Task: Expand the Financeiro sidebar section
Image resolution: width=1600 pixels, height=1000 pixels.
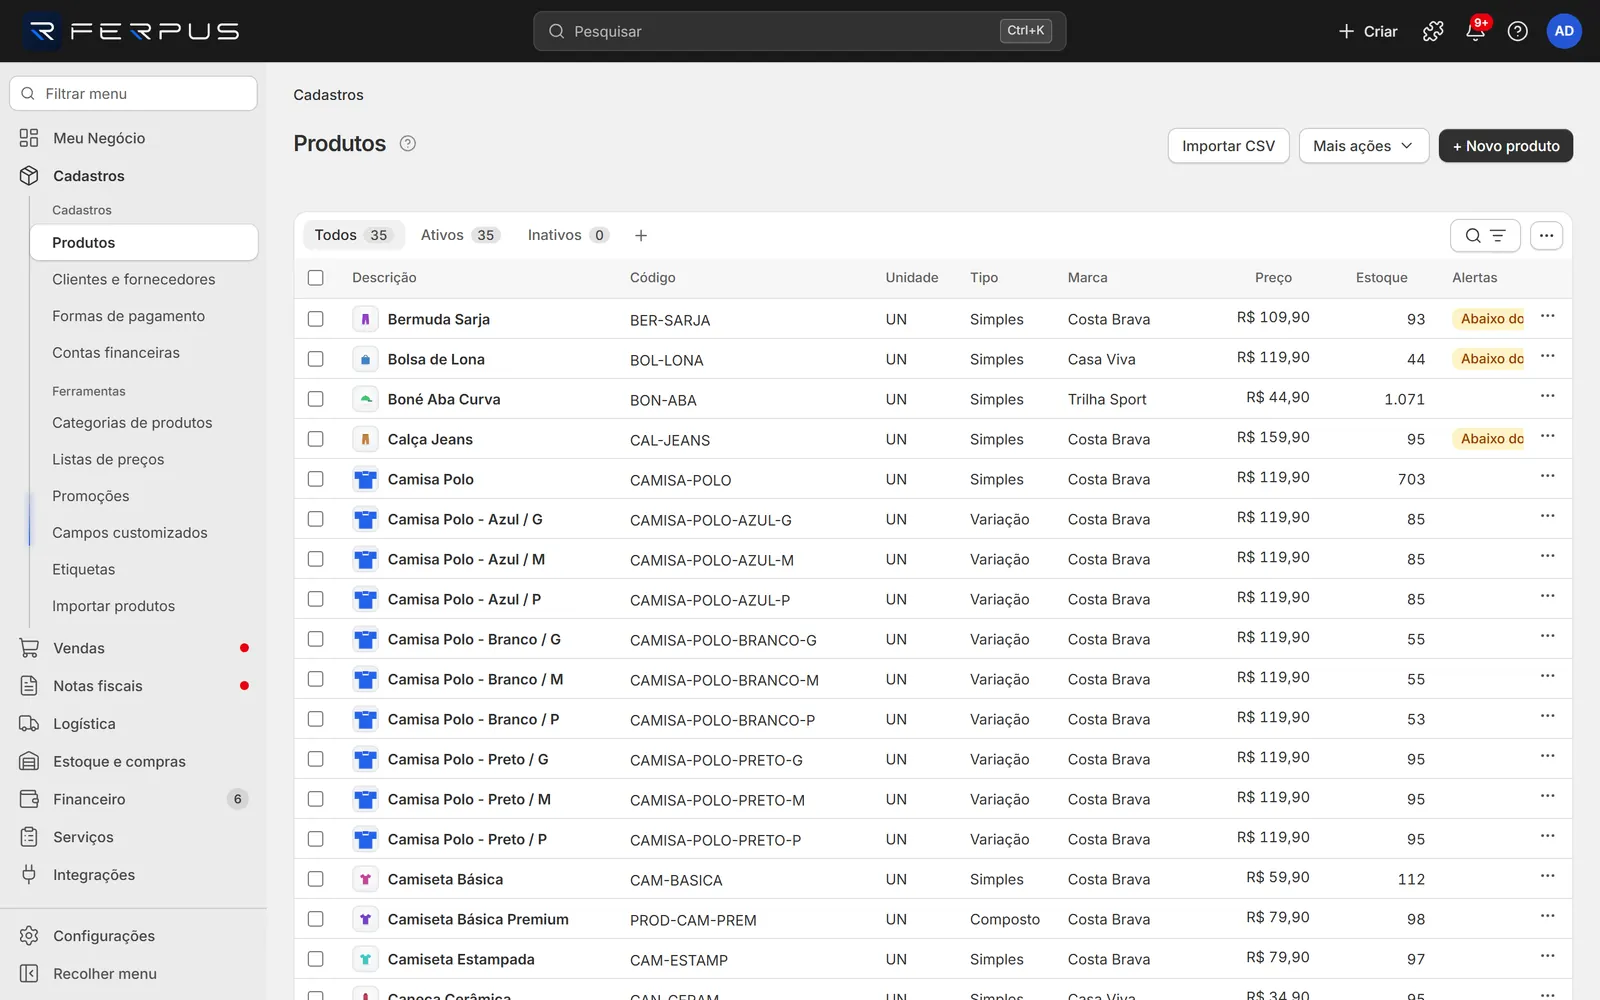Action: [133, 799]
